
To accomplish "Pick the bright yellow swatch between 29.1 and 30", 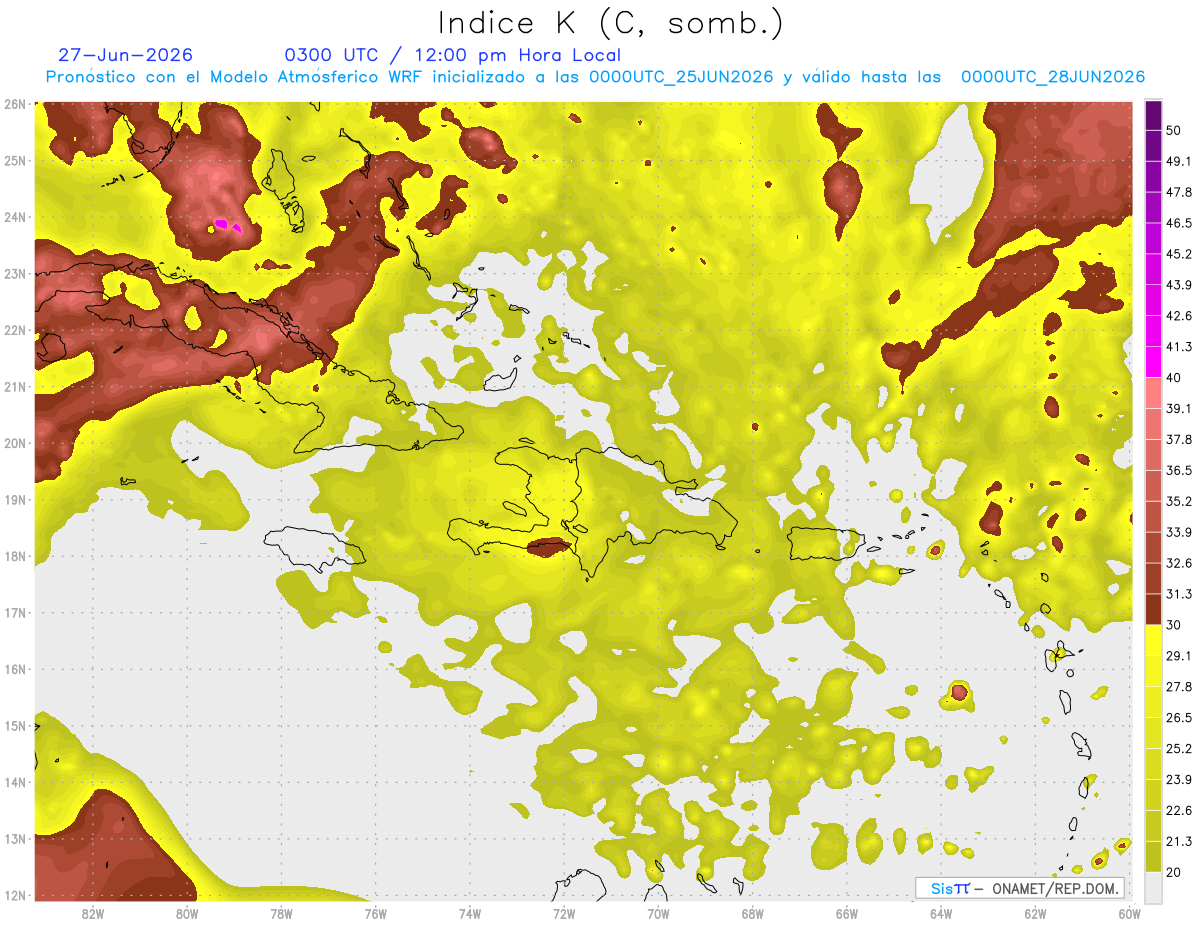I will tap(1153, 639).
